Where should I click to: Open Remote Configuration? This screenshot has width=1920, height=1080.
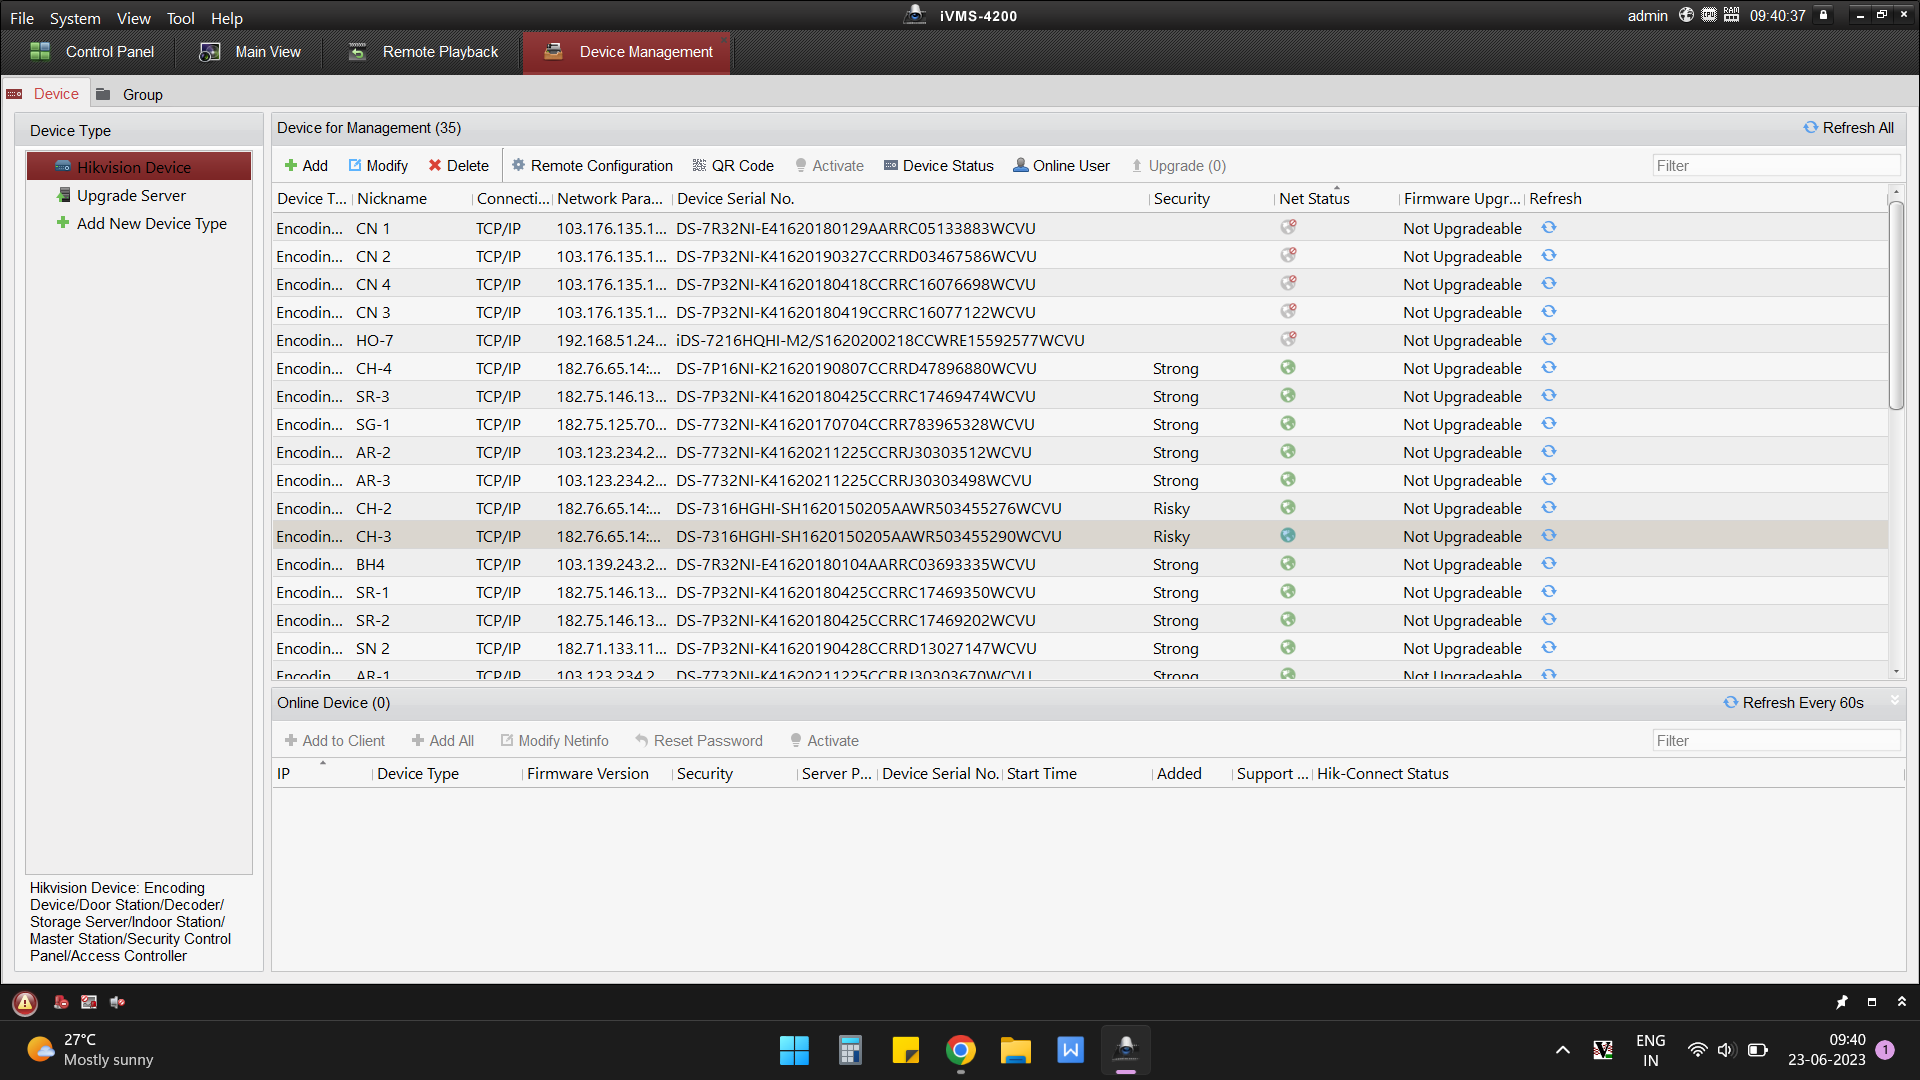[x=592, y=166]
